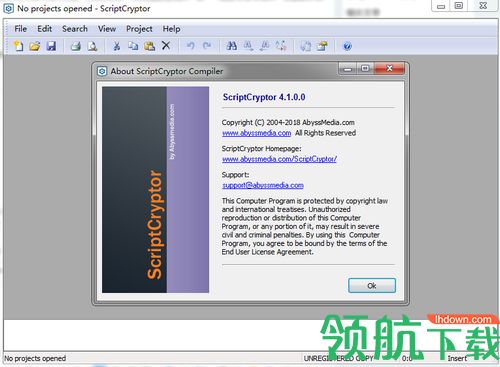Open the Edit menu
This screenshot has width=500, height=367.
coord(44,29)
